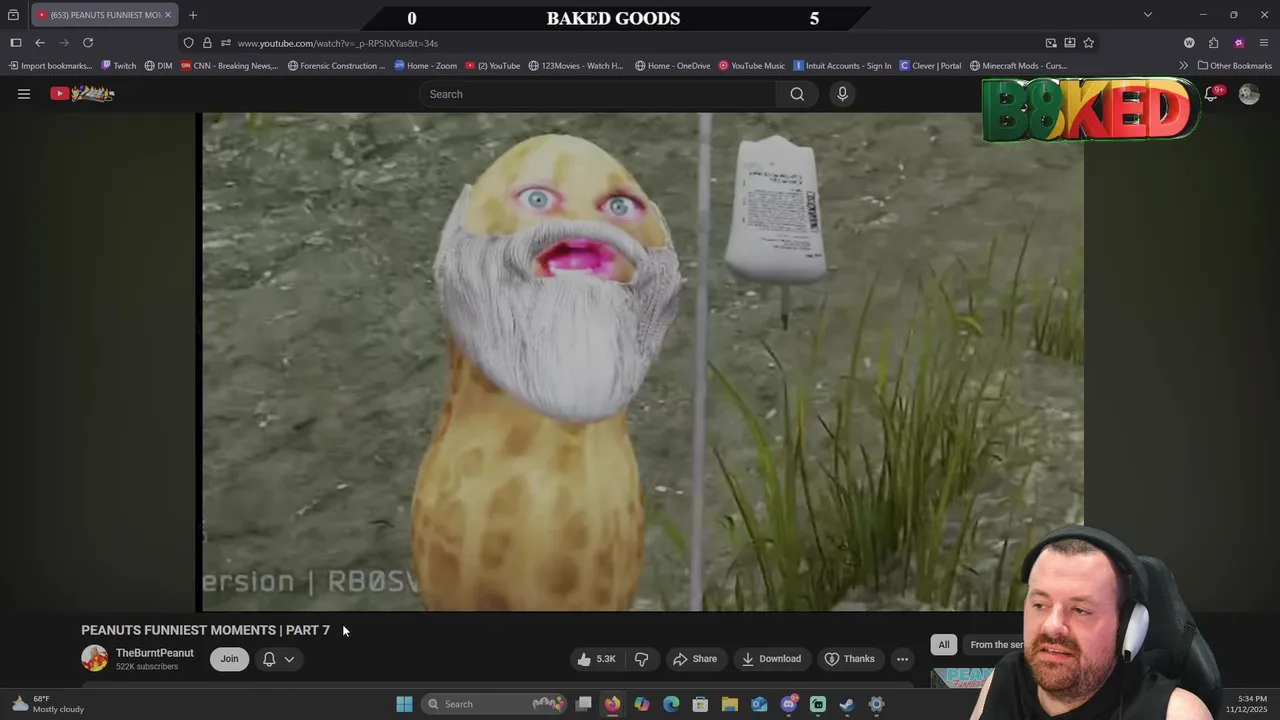Viewport: 1280px width, 720px height.
Task: Like the video (5.3K thumbs up)
Action: [596, 659]
